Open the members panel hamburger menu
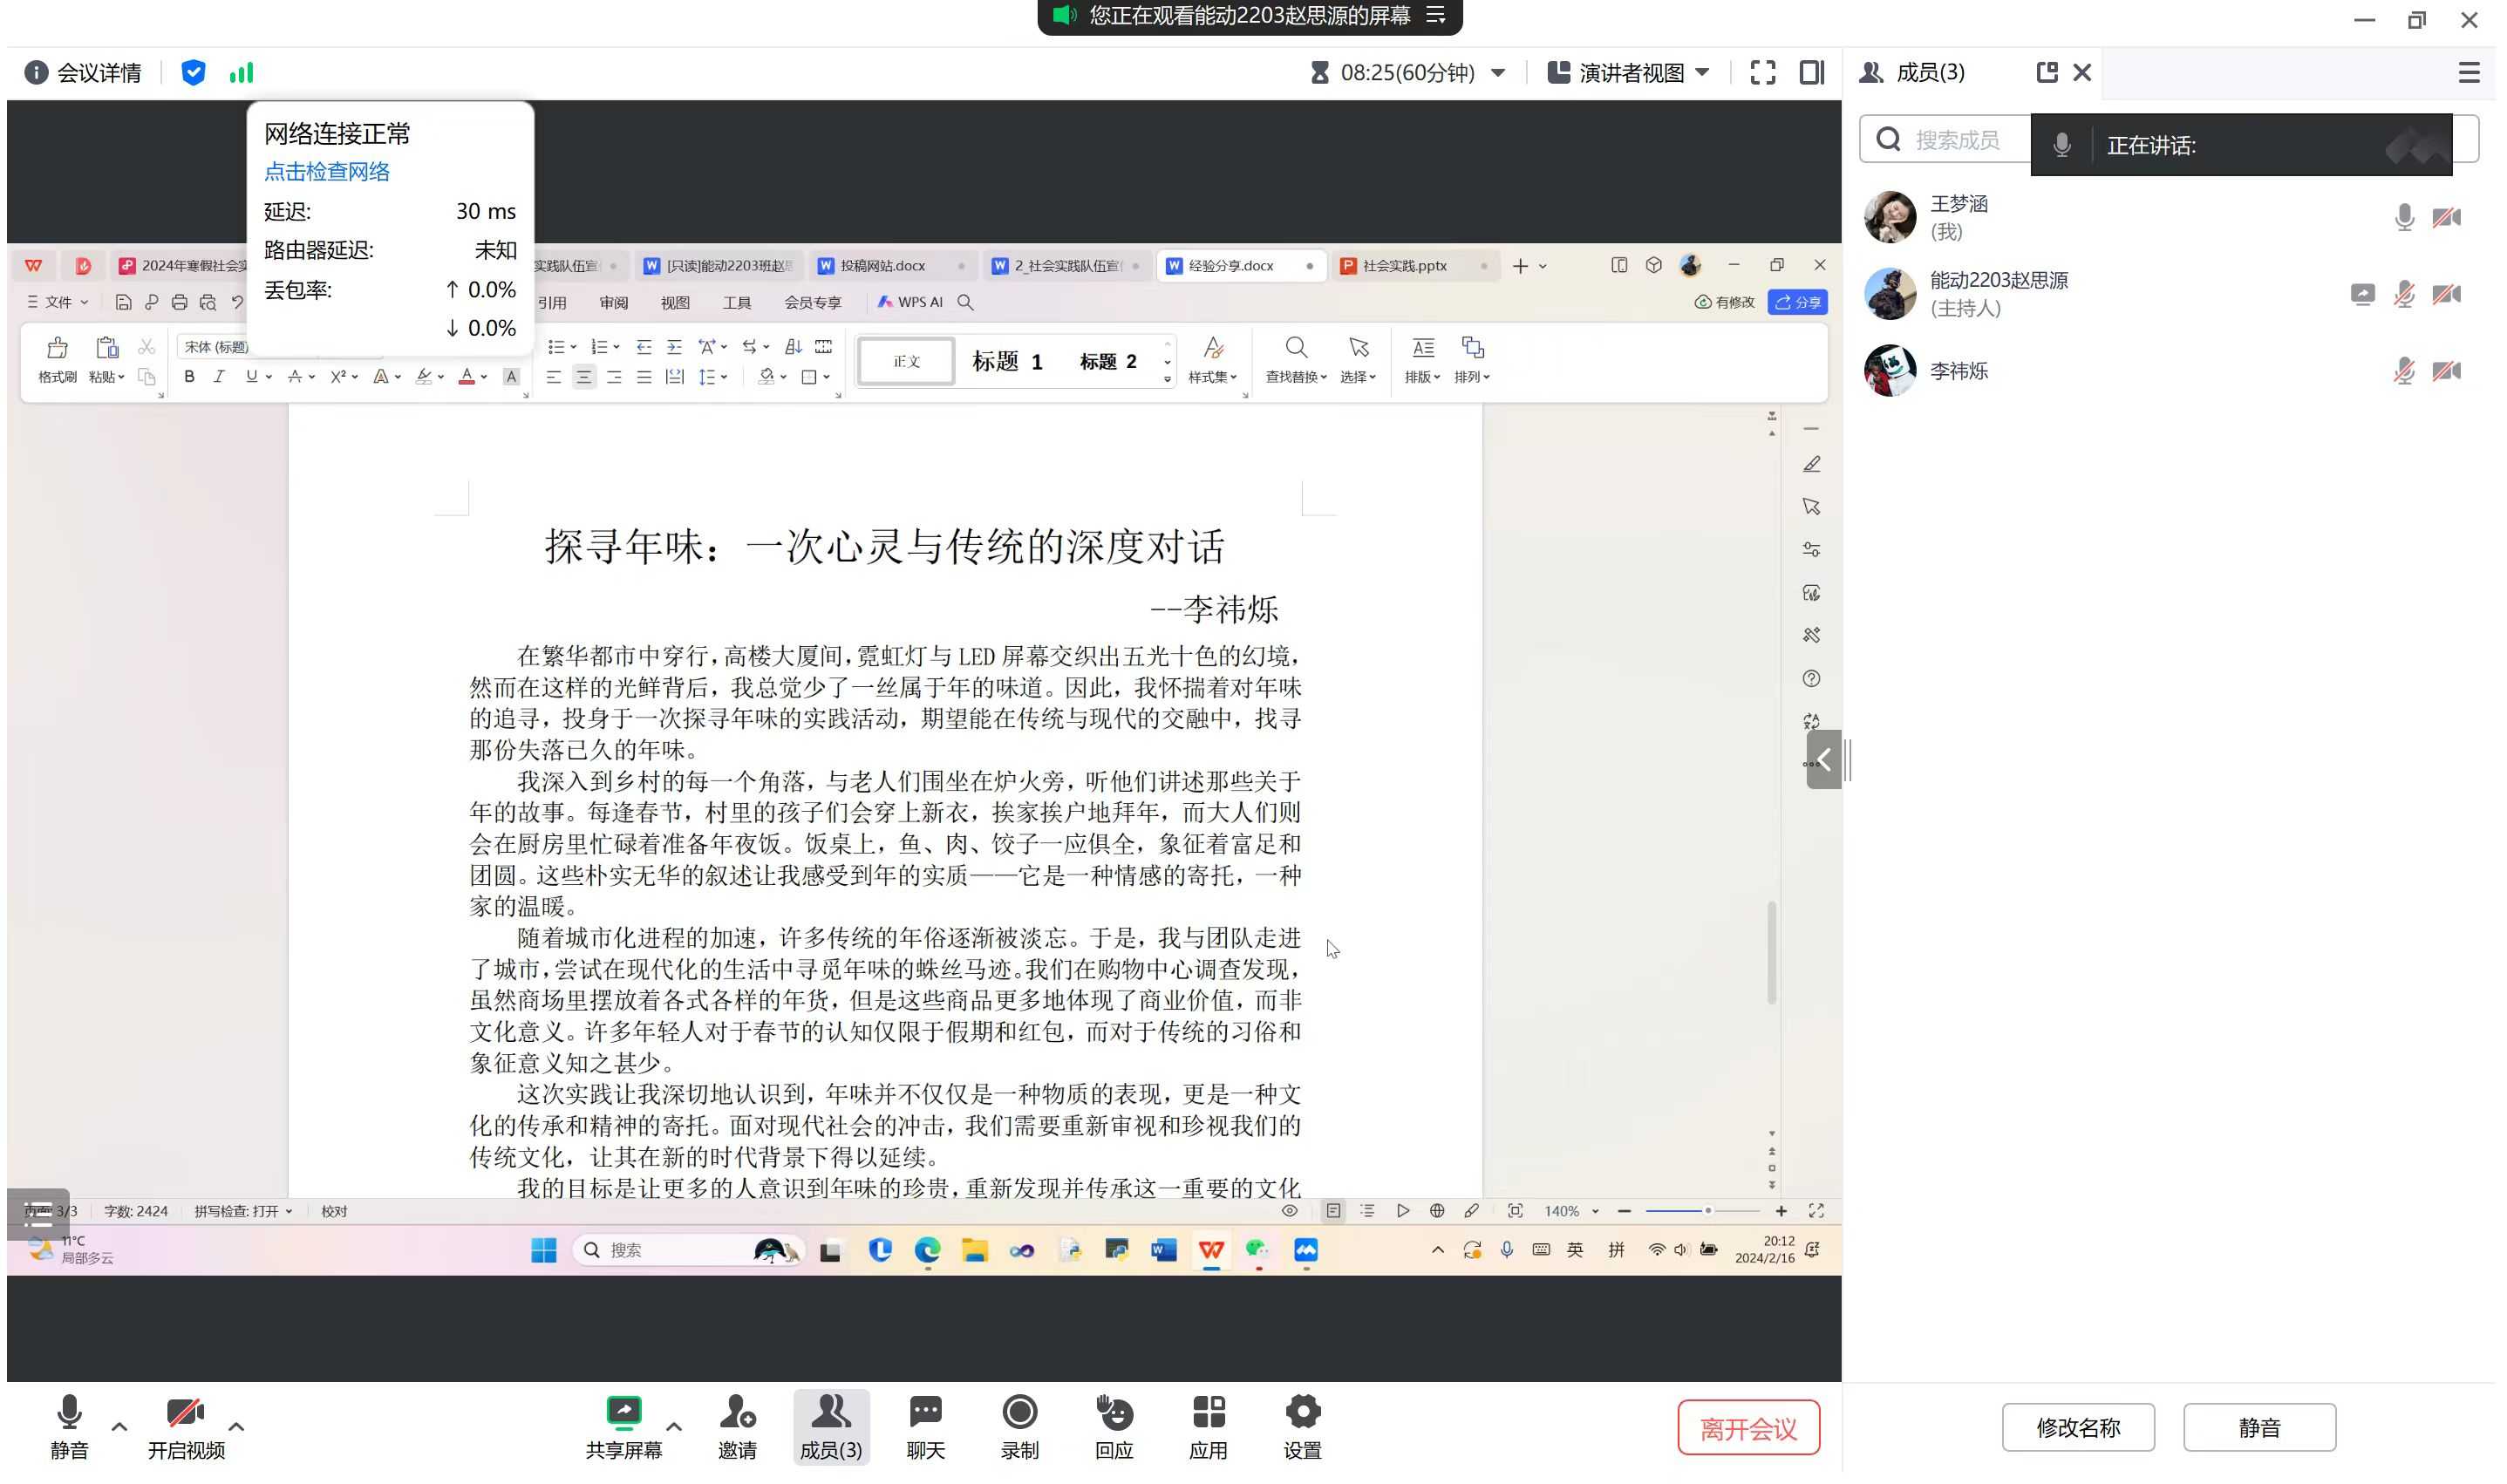 (2468, 73)
